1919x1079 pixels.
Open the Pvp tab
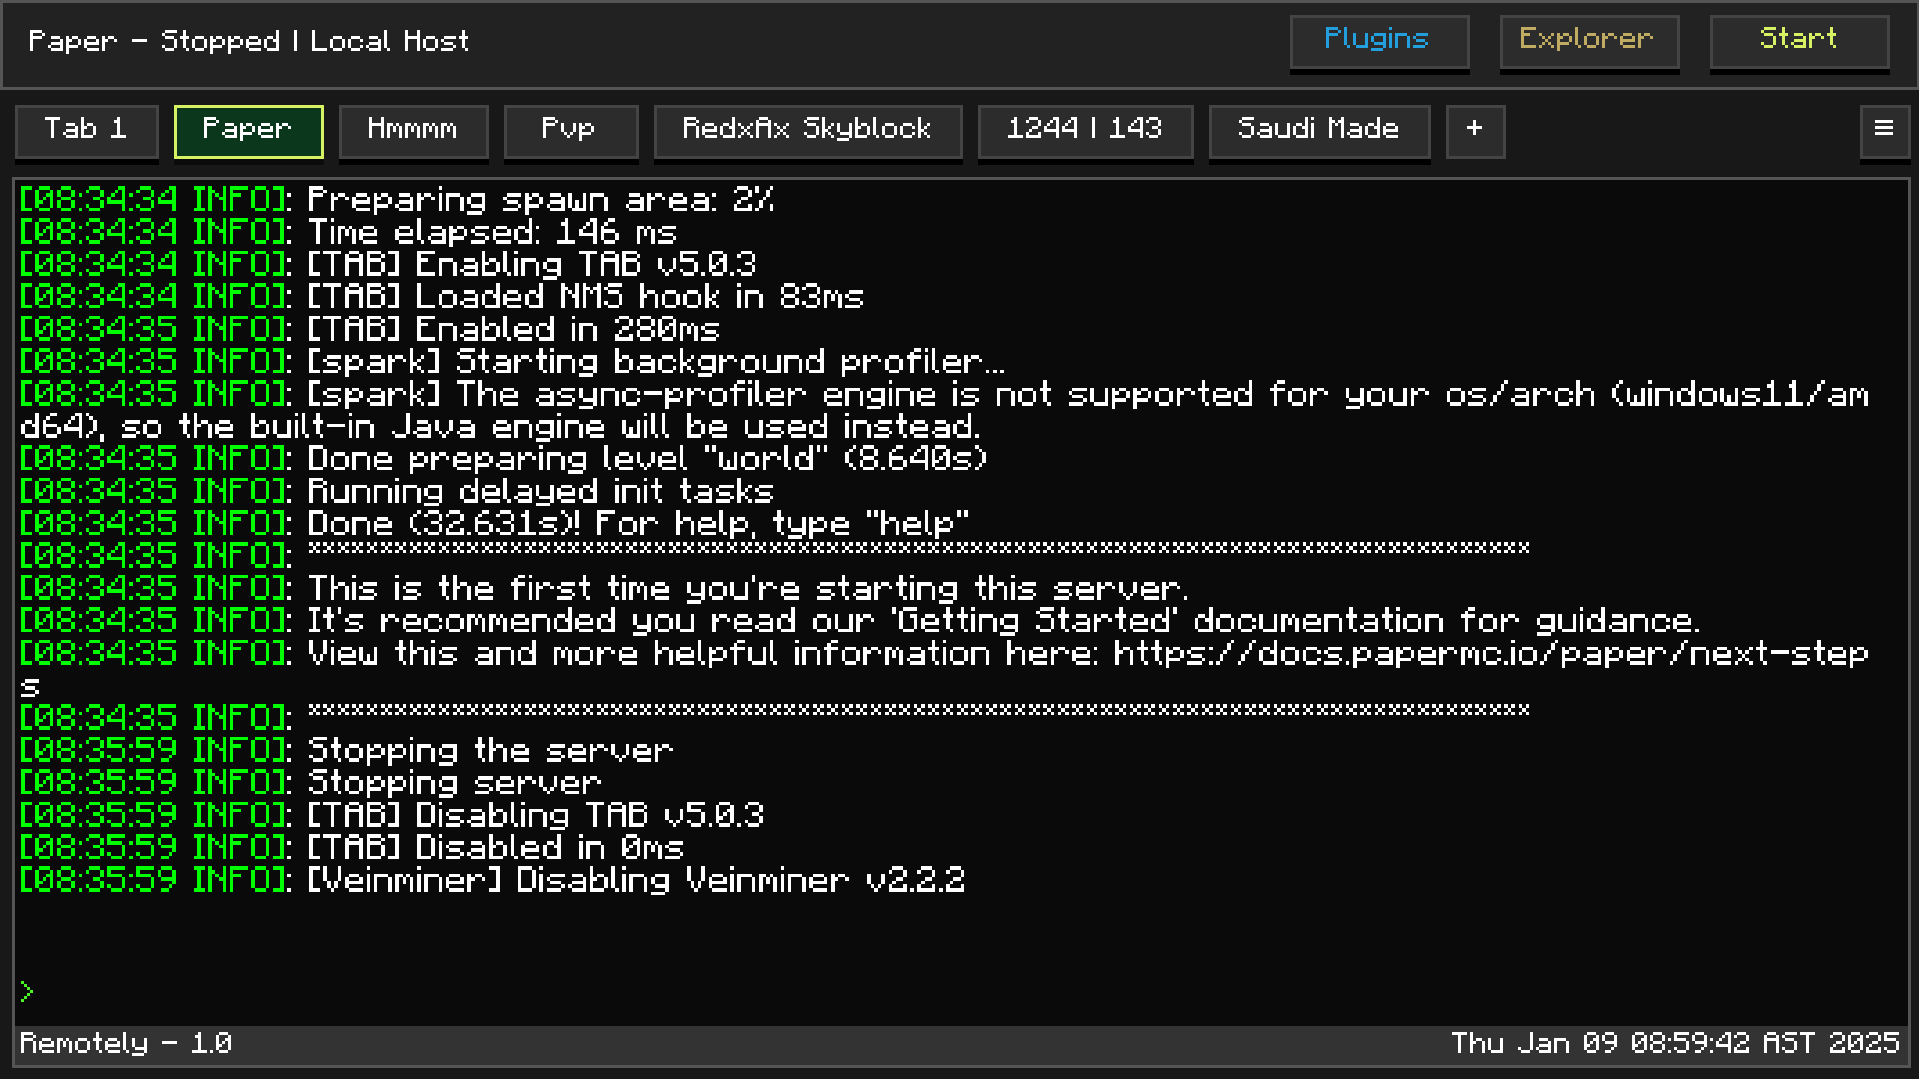point(571,131)
